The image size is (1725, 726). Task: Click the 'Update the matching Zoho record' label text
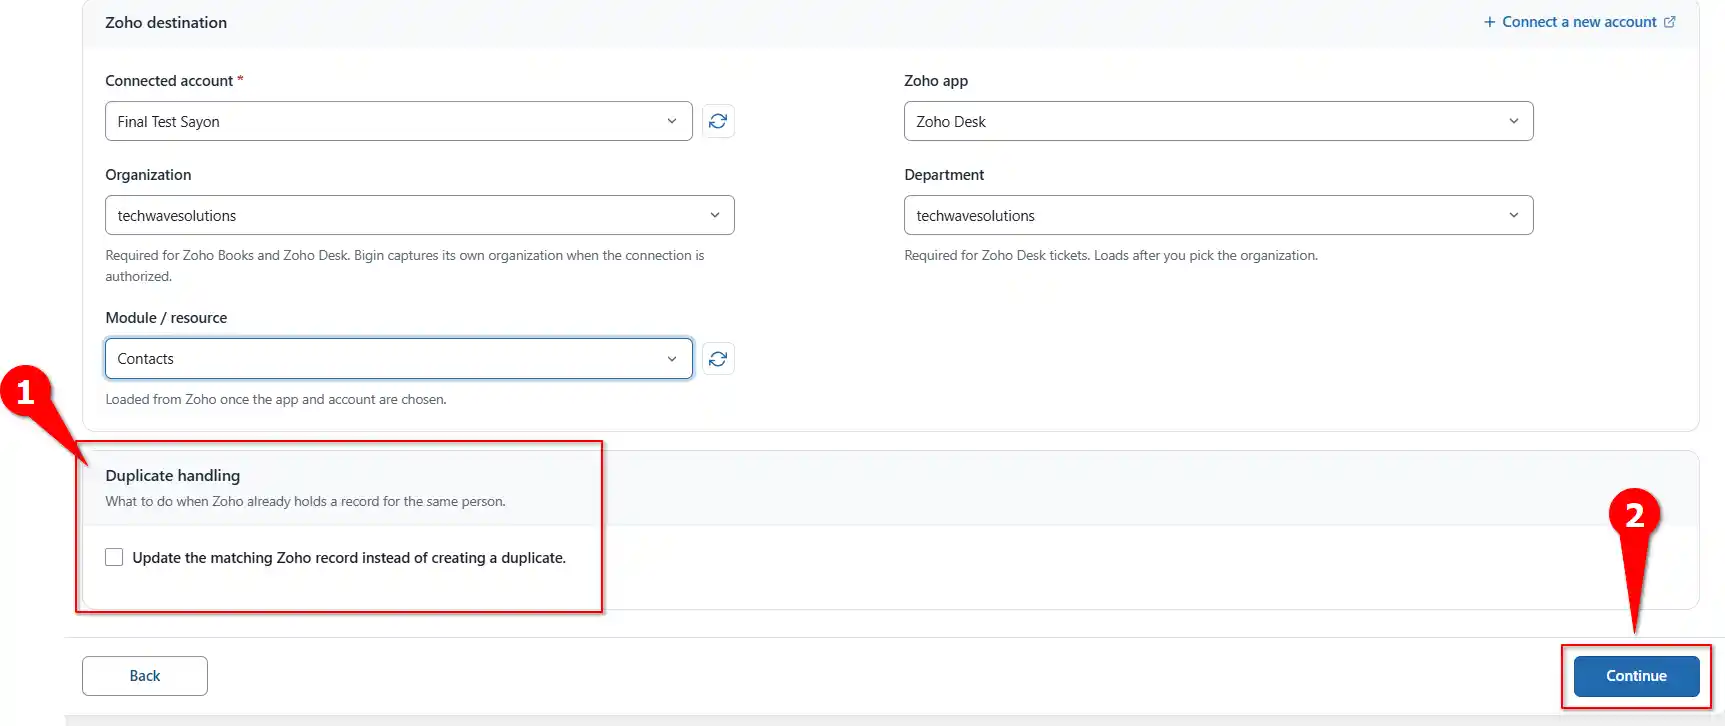(349, 558)
